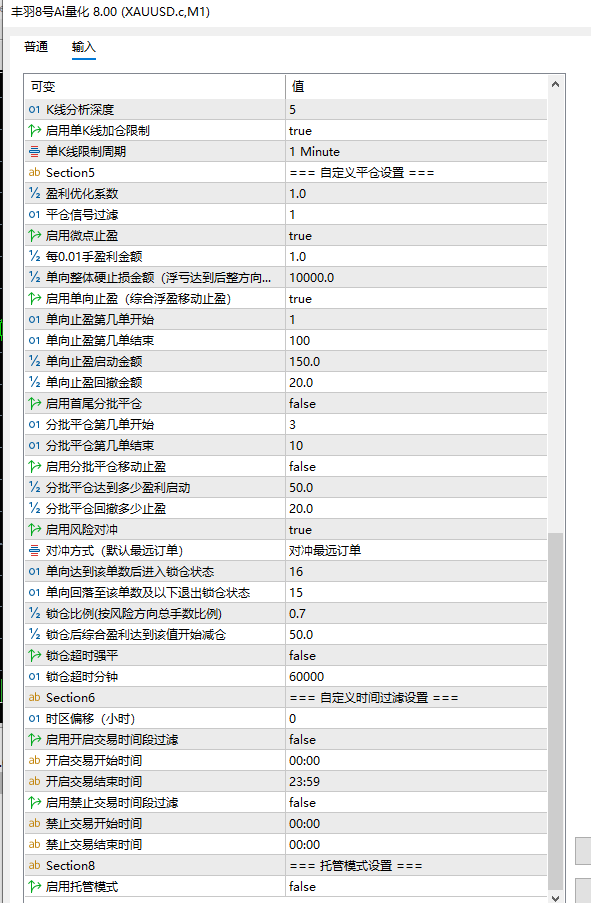
Task: Click the boolean icon beside 启用单K线加仓限制
Action: (35, 131)
